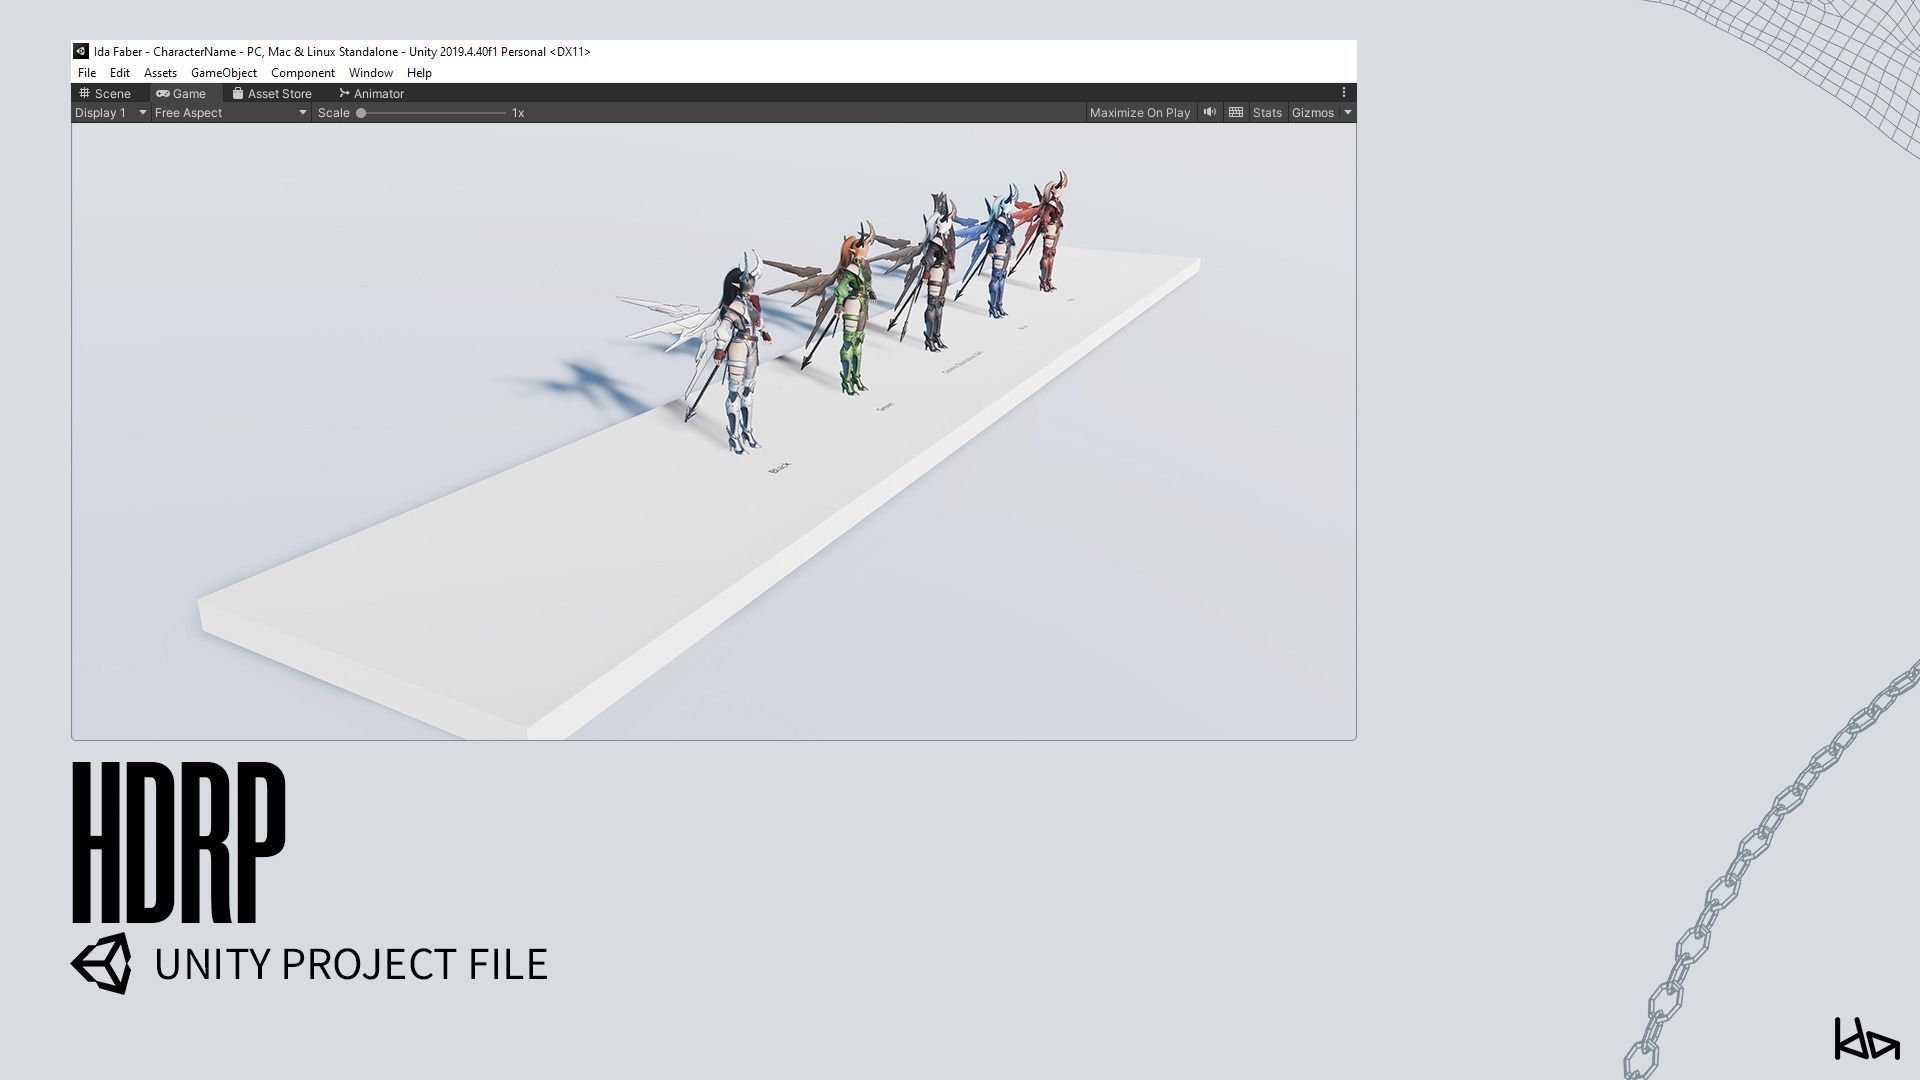This screenshot has height=1080, width=1920.
Task: Mute audio with the speaker icon
Action: point(1209,112)
